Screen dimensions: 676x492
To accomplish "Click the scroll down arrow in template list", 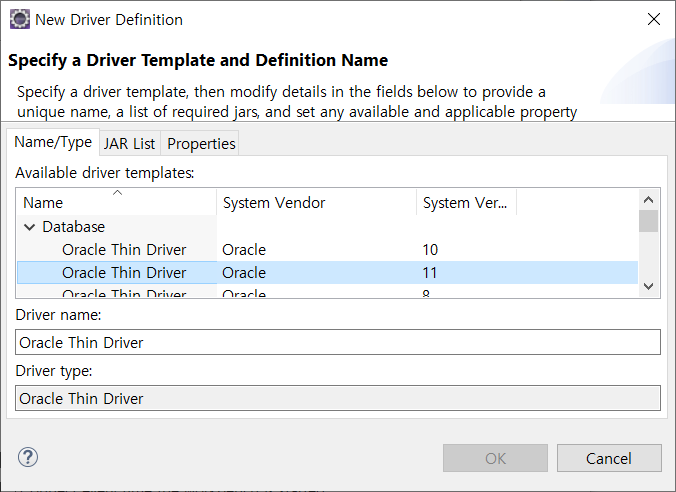I will tap(648, 286).
